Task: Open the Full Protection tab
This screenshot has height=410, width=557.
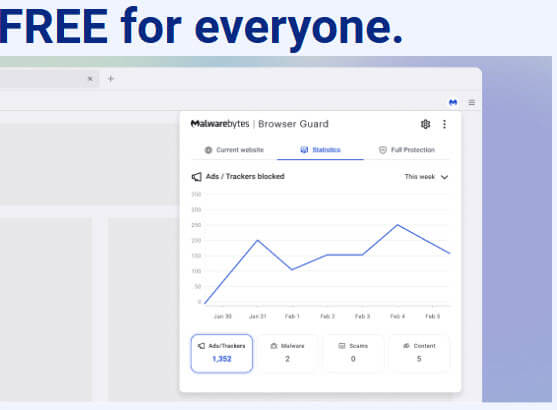Action: click(407, 150)
